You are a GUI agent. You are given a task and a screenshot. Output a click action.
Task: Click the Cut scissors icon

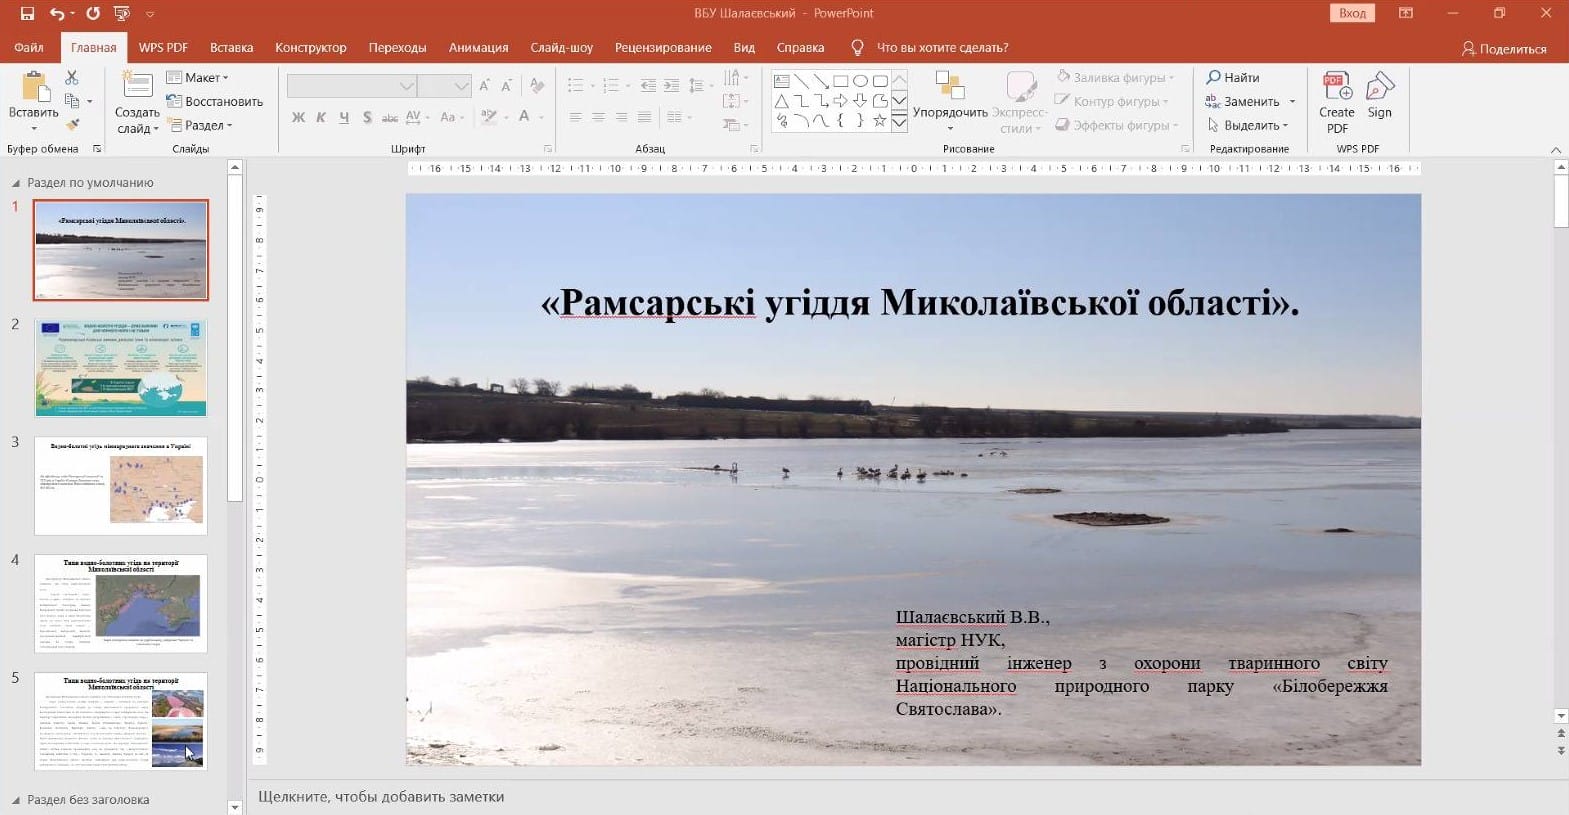[x=72, y=78]
